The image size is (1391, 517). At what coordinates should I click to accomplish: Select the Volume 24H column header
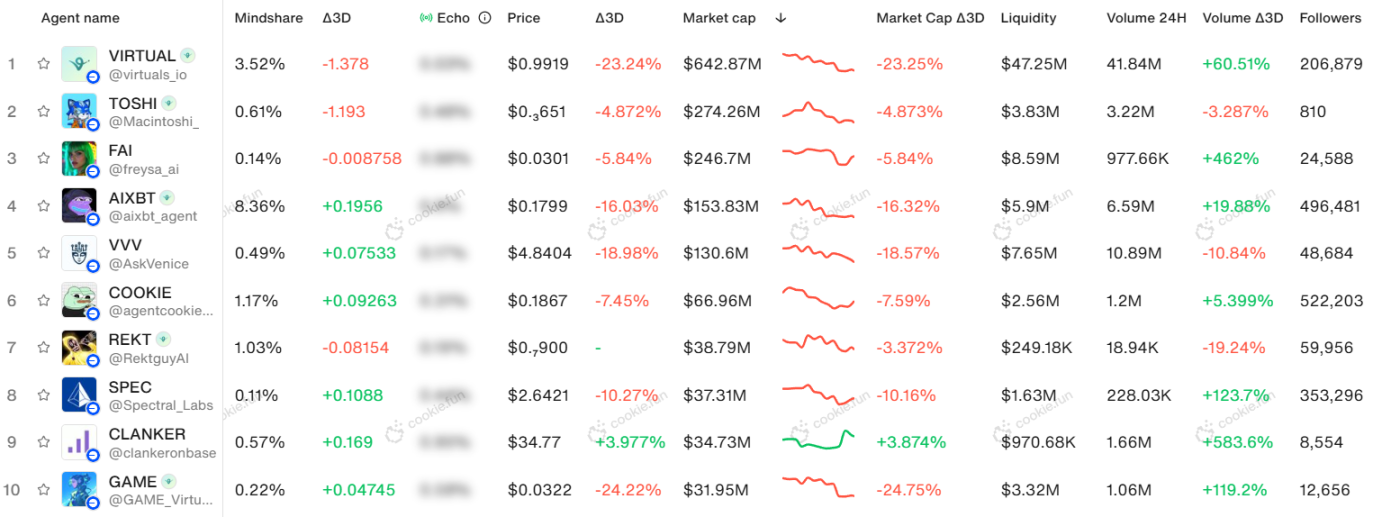pyautogui.click(x=1146, y=18)
